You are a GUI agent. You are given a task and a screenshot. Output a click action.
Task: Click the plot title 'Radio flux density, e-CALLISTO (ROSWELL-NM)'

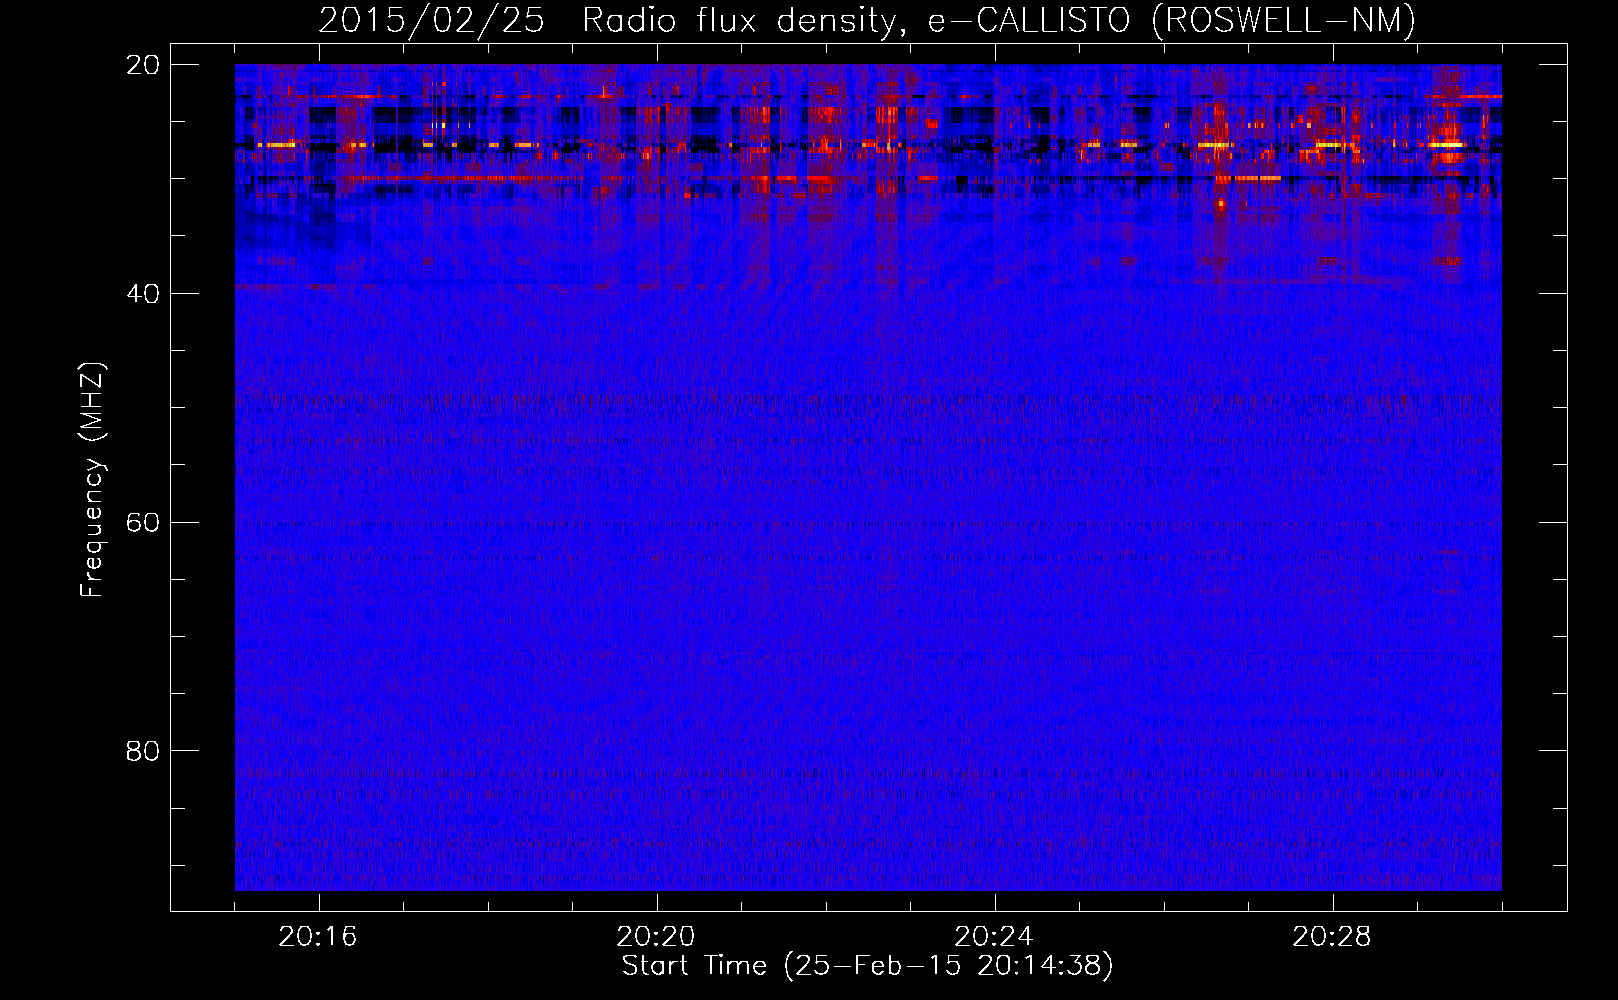999,20
